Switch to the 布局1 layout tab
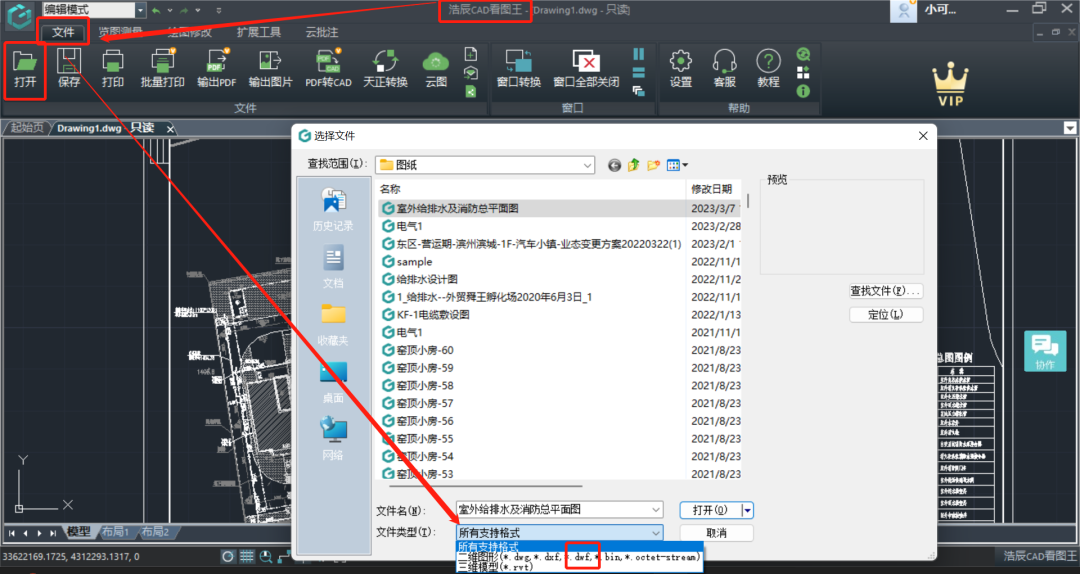1080x574 pixels. (x=116, y=532)
